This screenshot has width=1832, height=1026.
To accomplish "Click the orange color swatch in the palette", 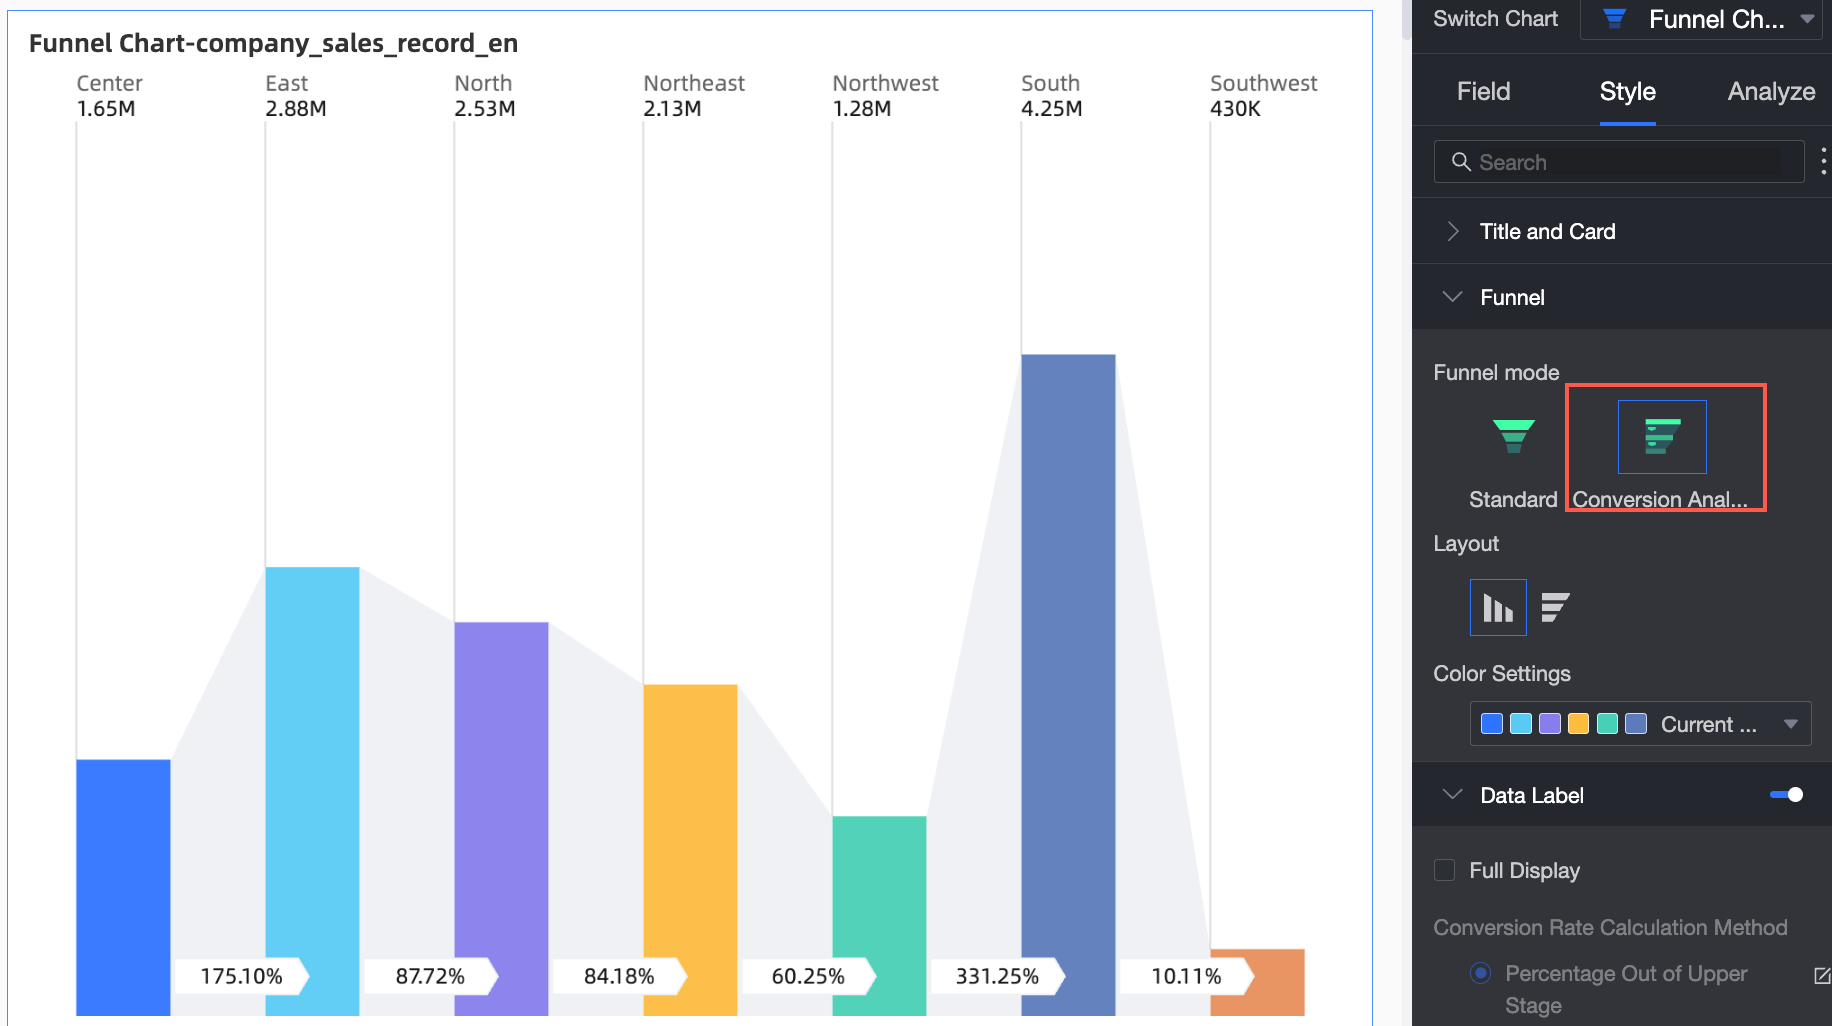I will tap(1578, 724).
